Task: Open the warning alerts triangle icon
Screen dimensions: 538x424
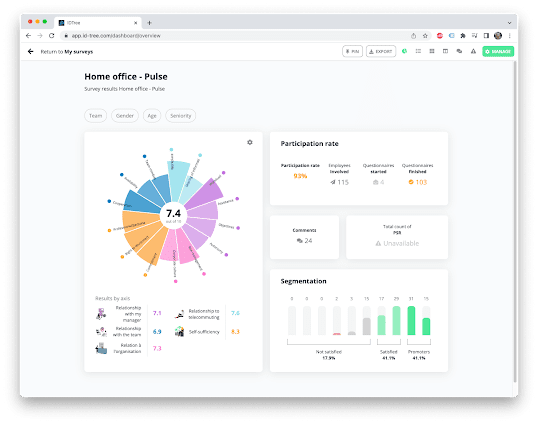Action: tap(473, 51)
